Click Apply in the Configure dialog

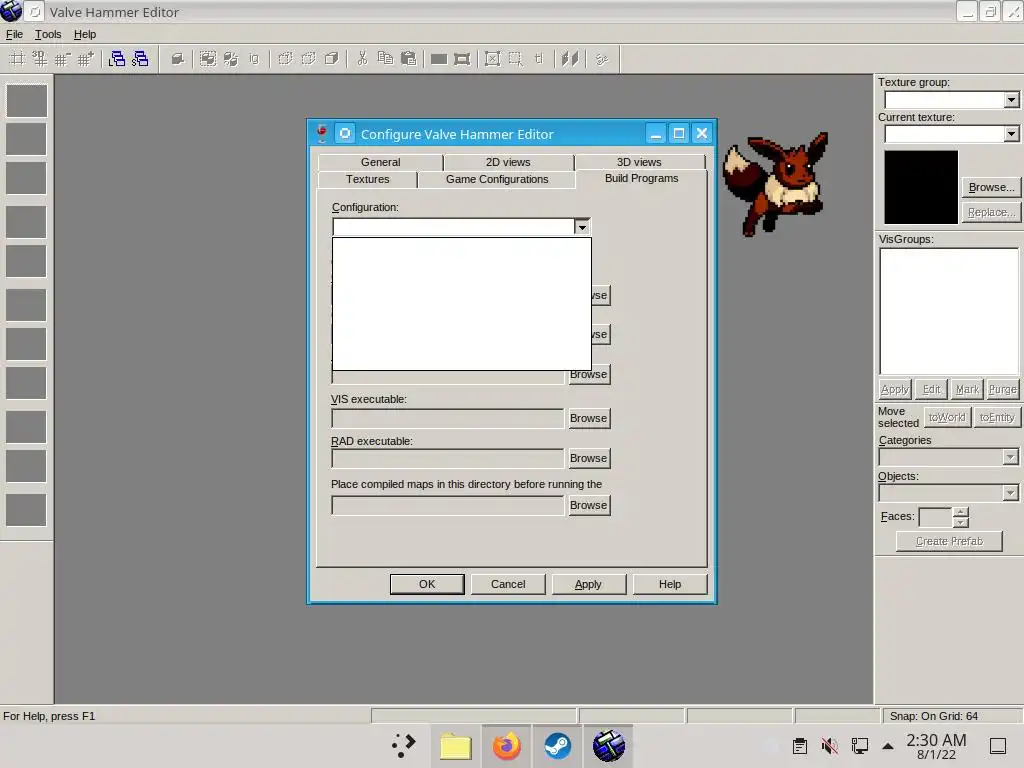(588, 584)
